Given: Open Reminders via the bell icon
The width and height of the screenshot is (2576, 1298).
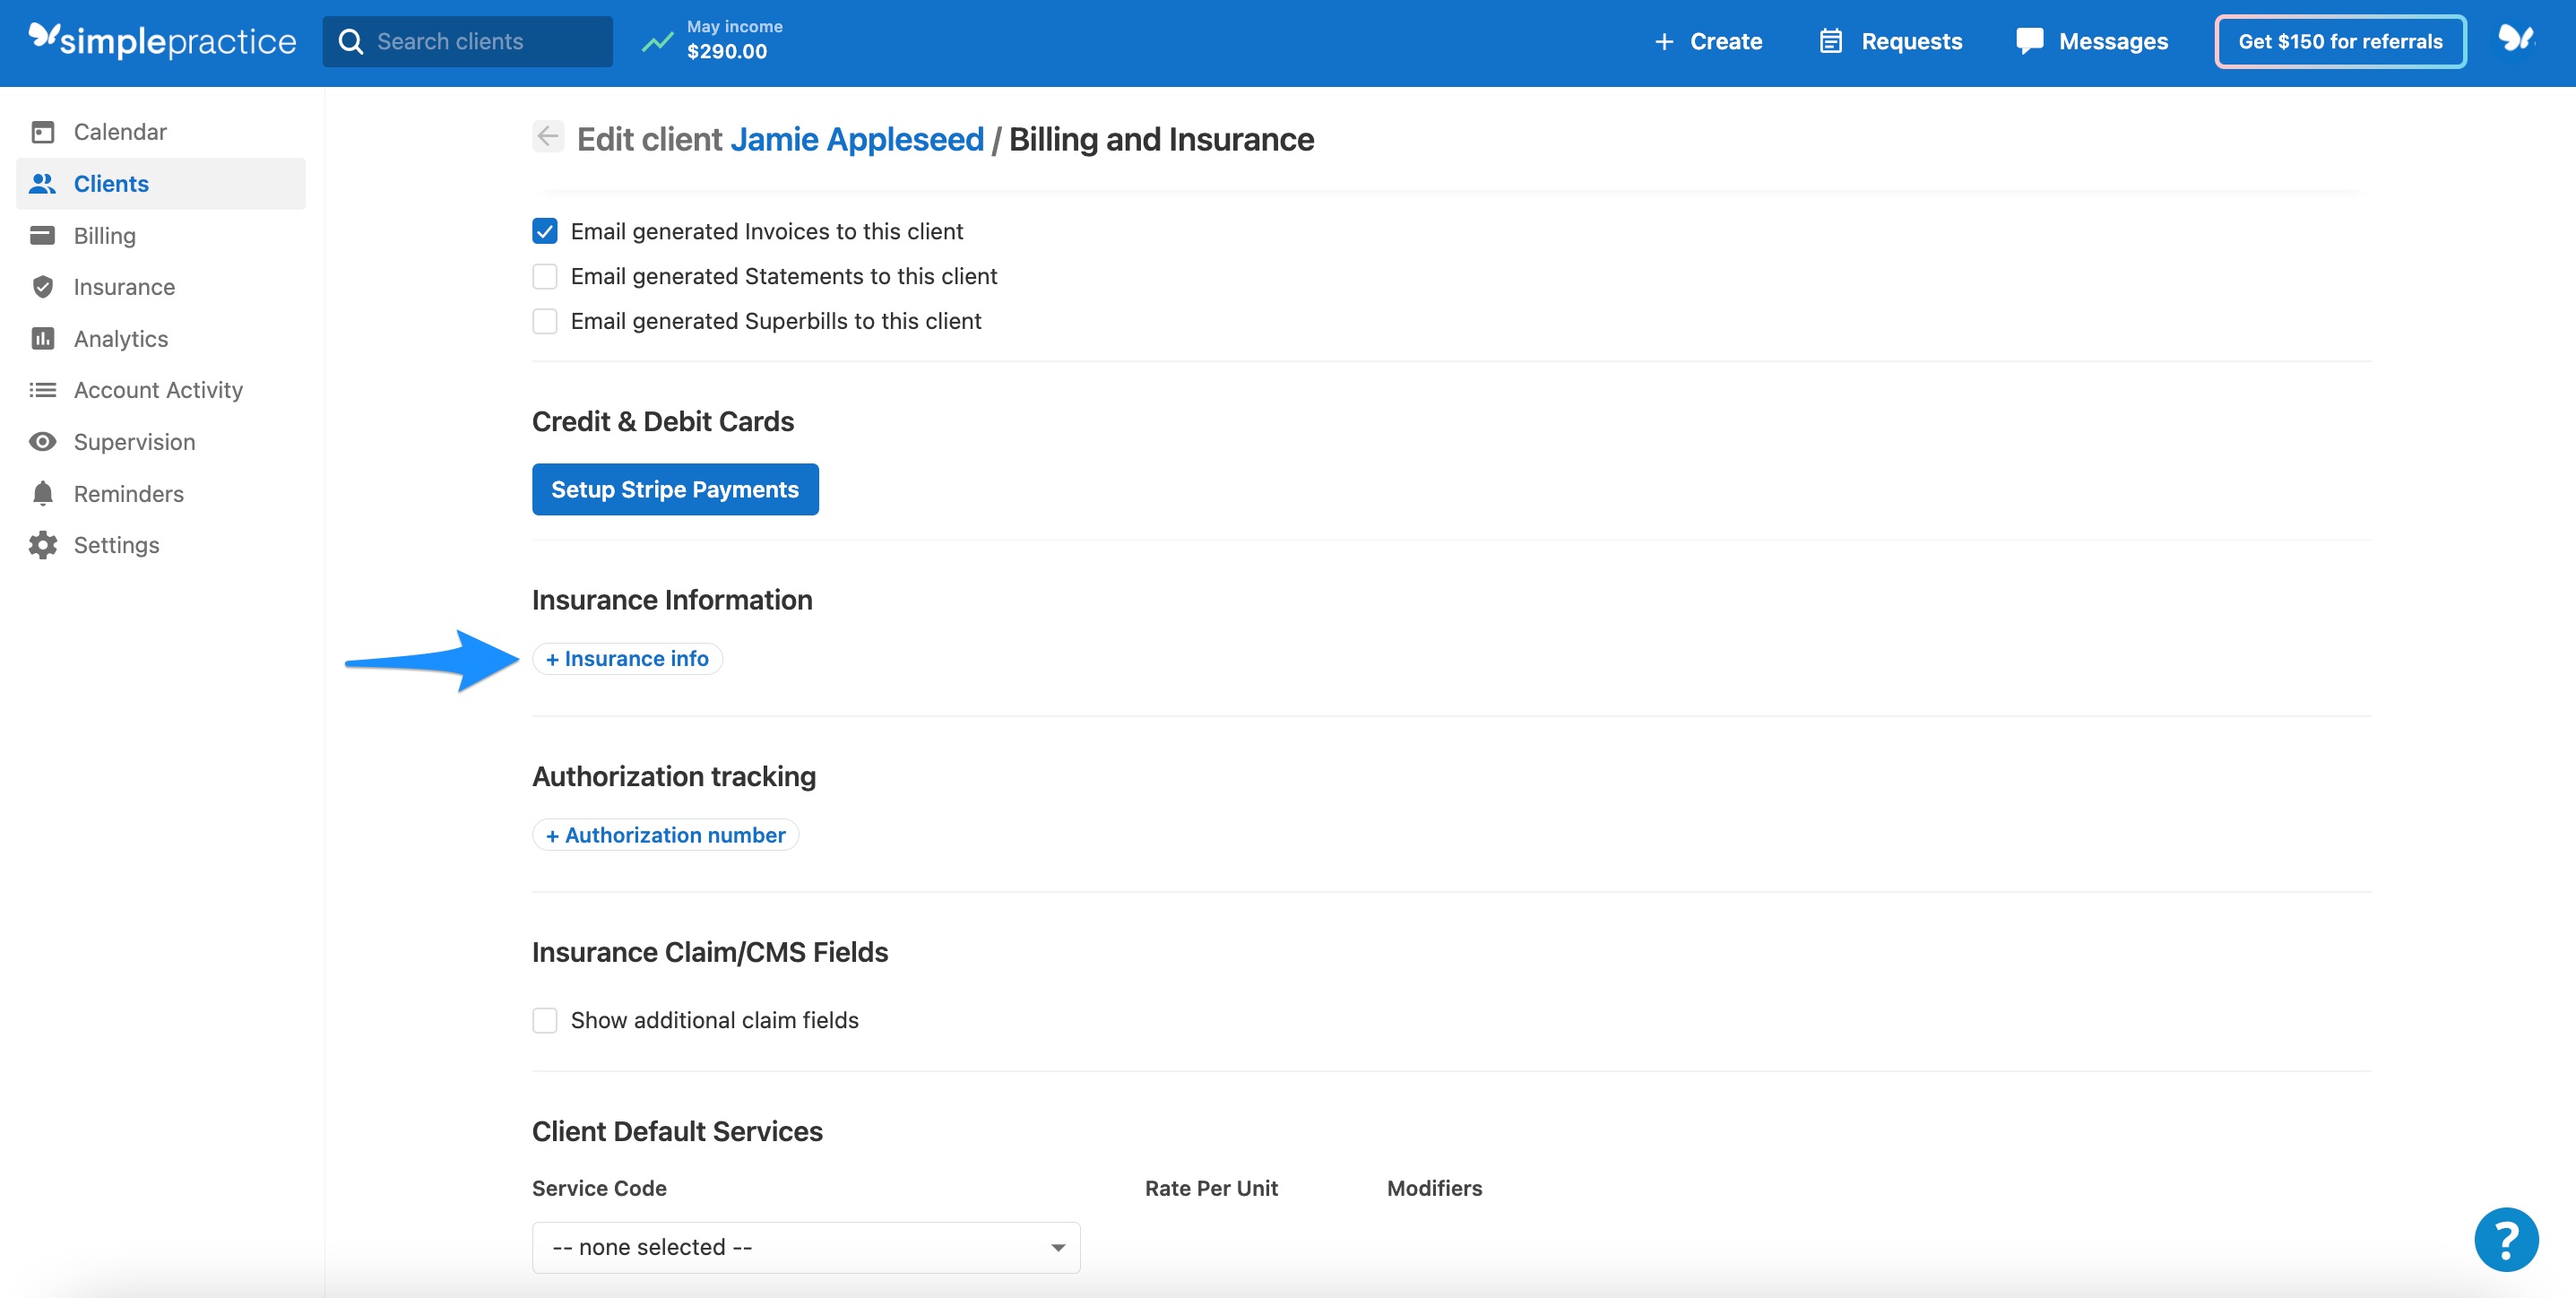Looking at the screenshot, I should point(42,492).
